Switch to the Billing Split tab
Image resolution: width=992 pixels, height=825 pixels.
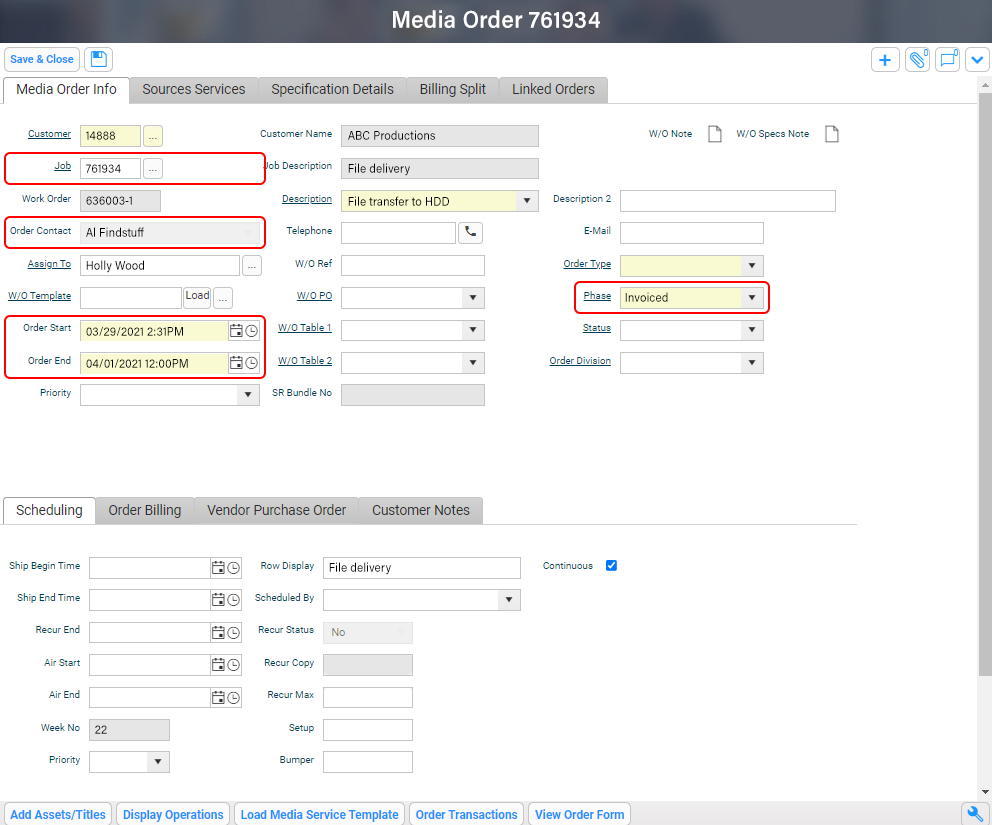click(451, 89)
